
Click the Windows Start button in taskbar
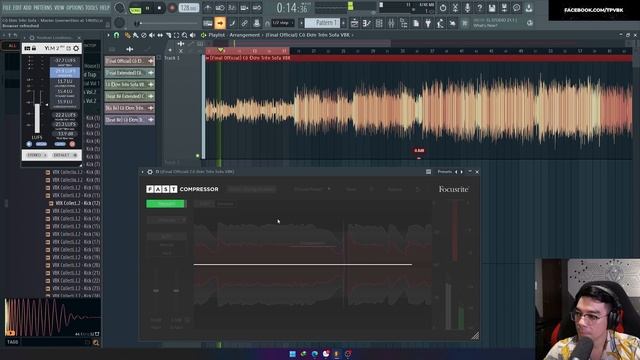(292, 354)
